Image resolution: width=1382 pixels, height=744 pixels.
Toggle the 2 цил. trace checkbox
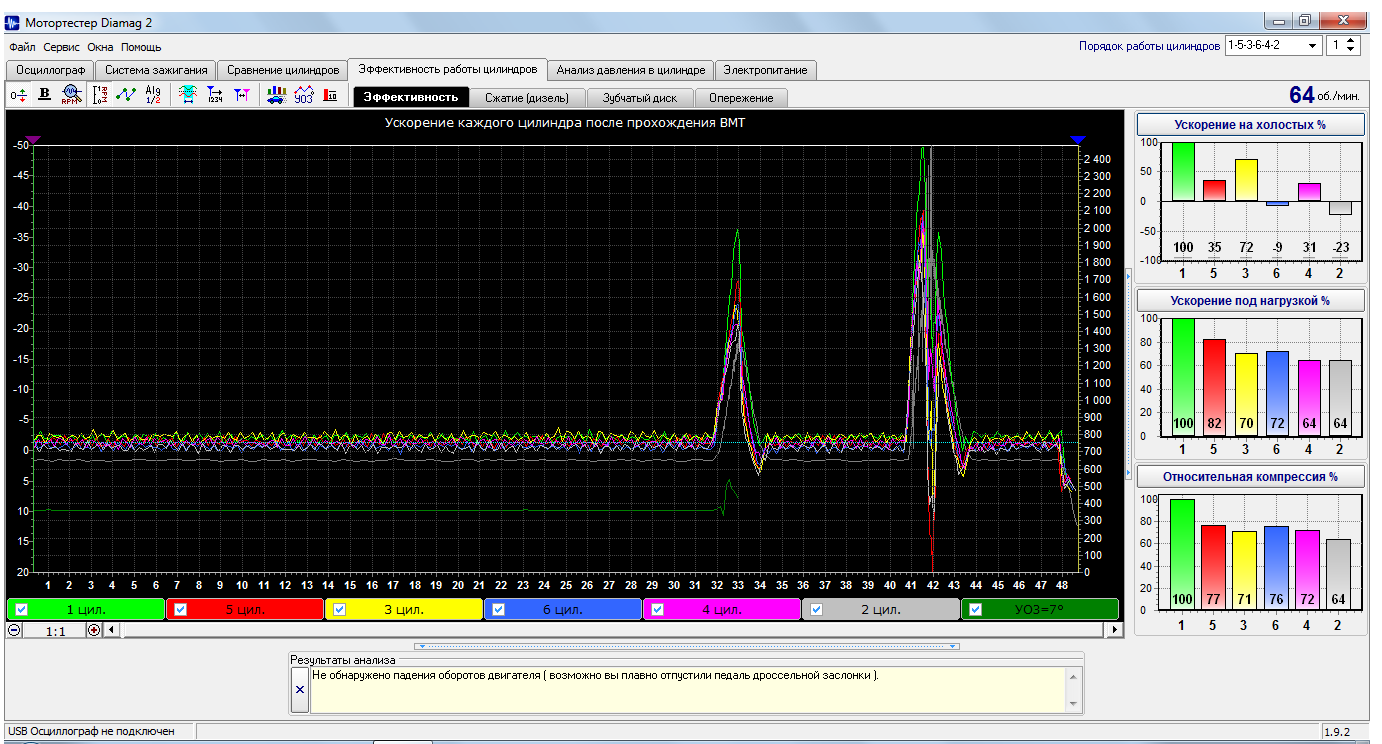[x=817, y=609]
